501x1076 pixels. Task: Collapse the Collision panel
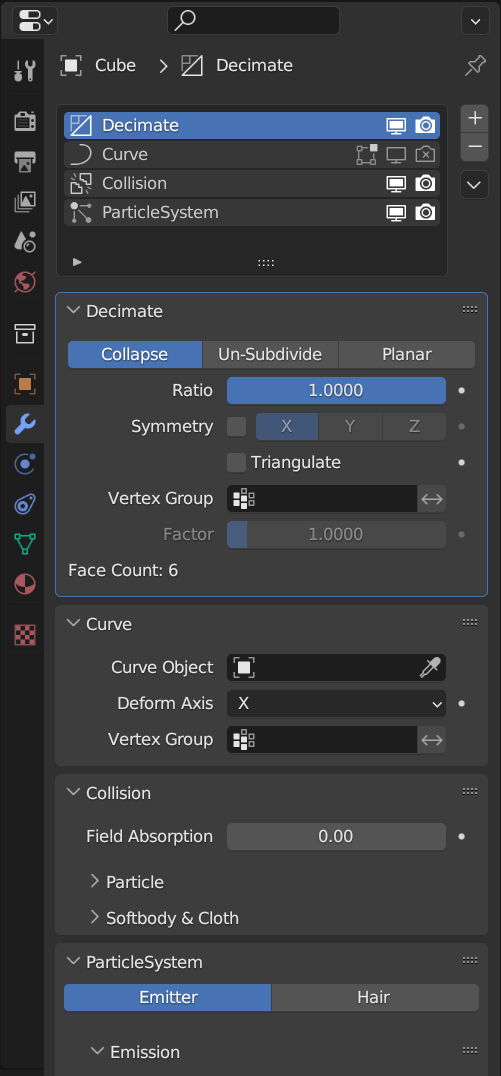pos(73,792)
